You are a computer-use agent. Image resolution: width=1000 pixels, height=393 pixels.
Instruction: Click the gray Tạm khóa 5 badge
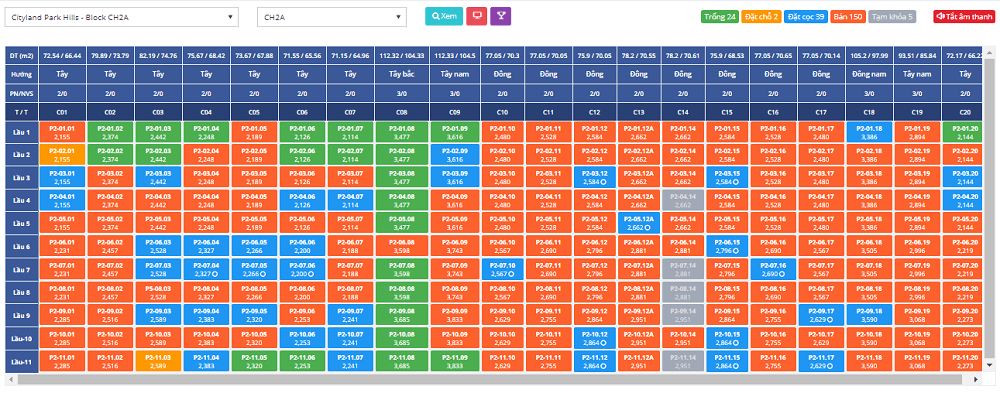point(891,17)
